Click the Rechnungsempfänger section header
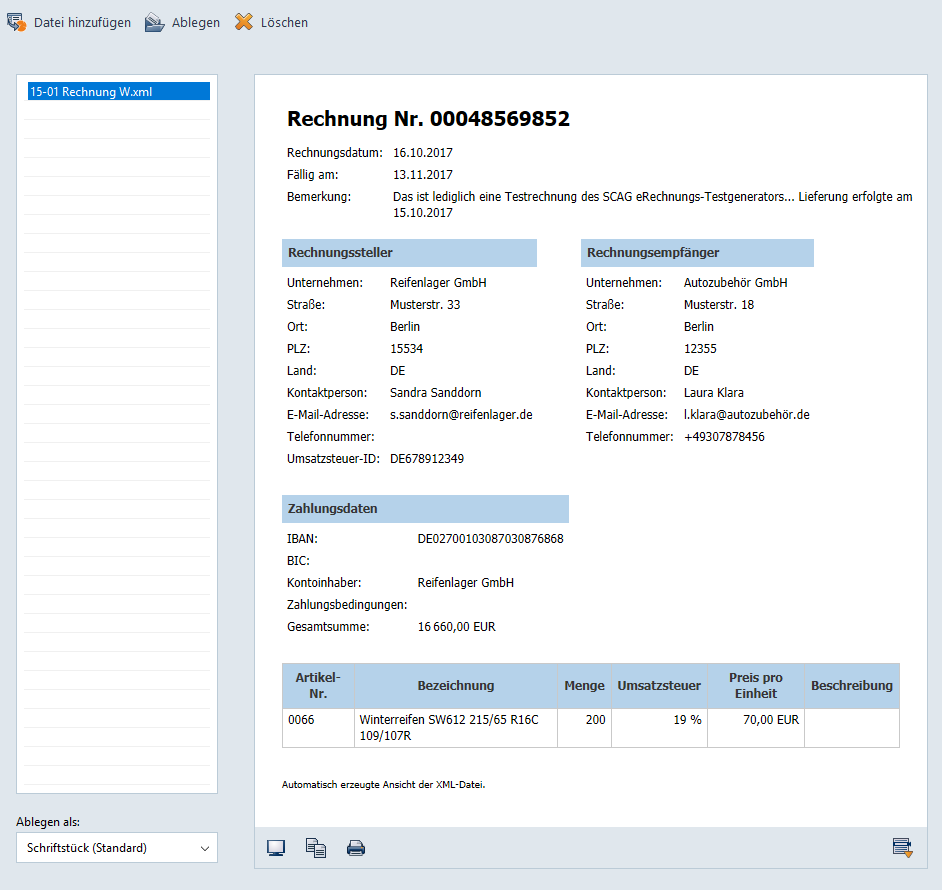Image resolution: width=942 pixels, height=890 pixels. click(x=697, y=253)
